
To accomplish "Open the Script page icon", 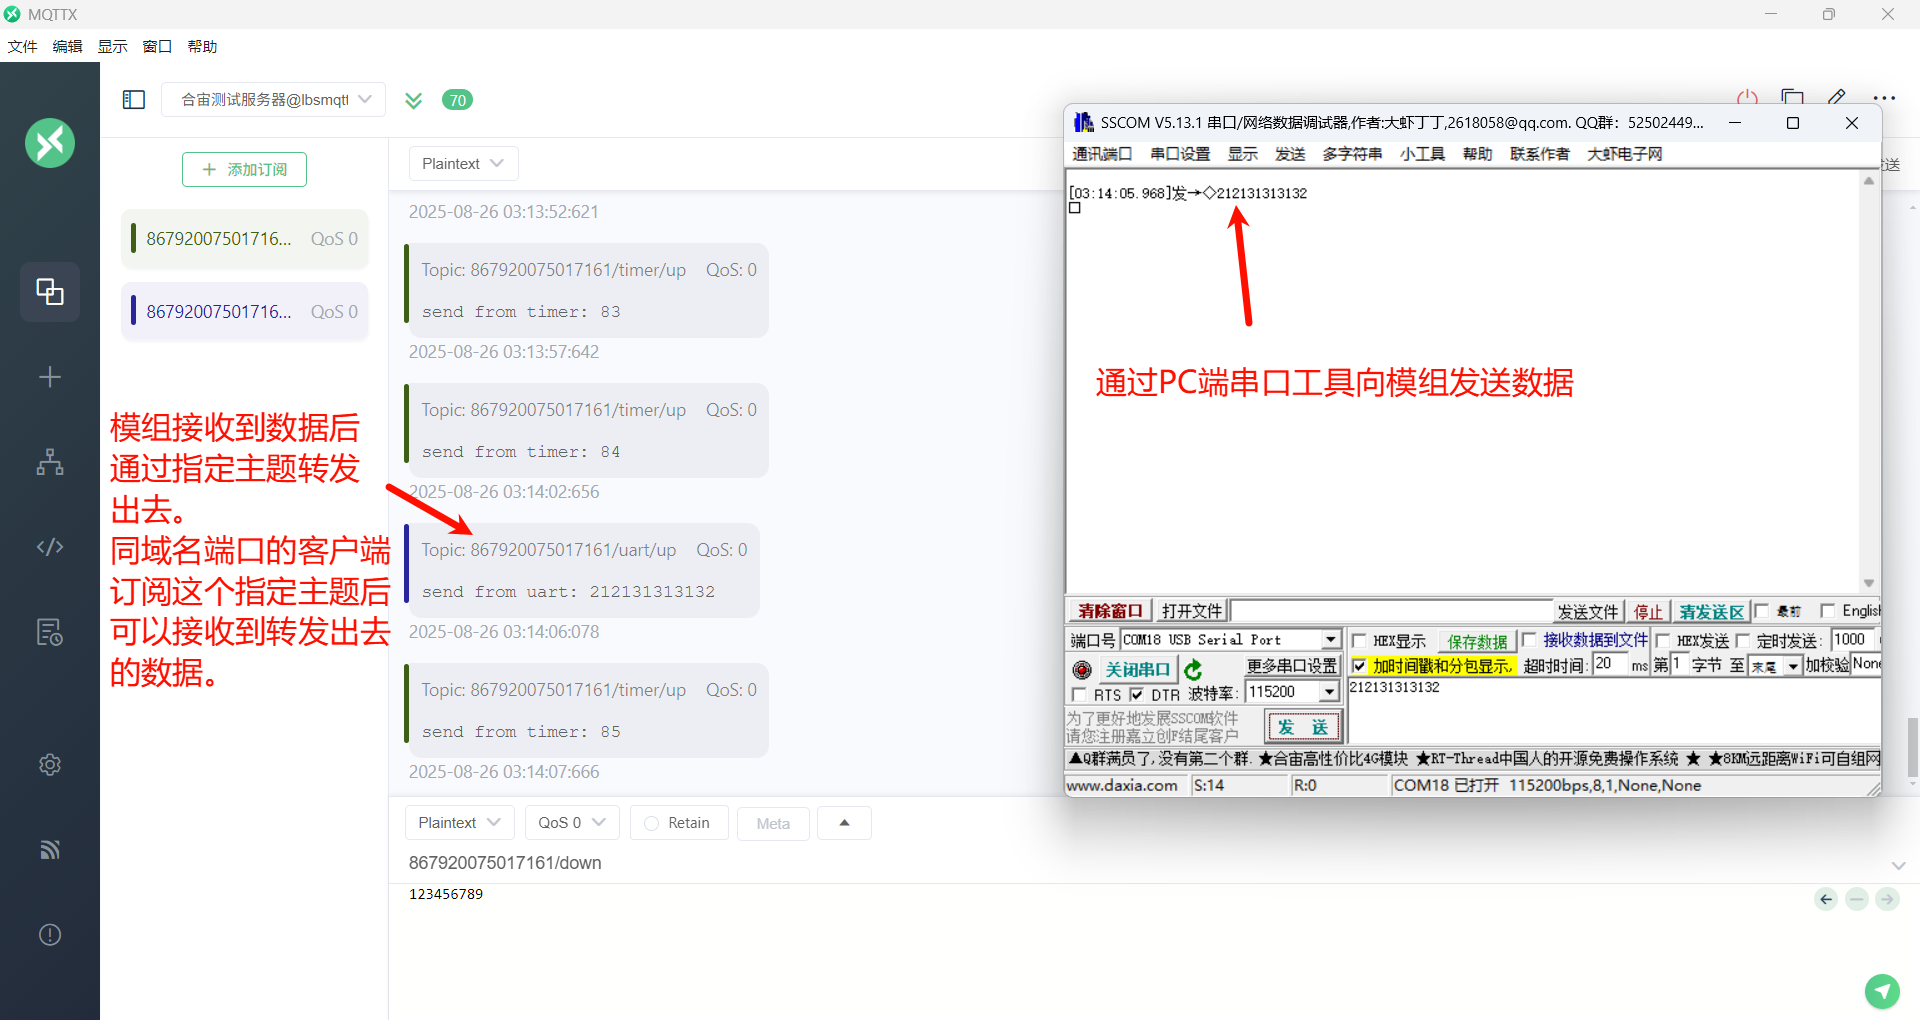I will pos(50,547).
